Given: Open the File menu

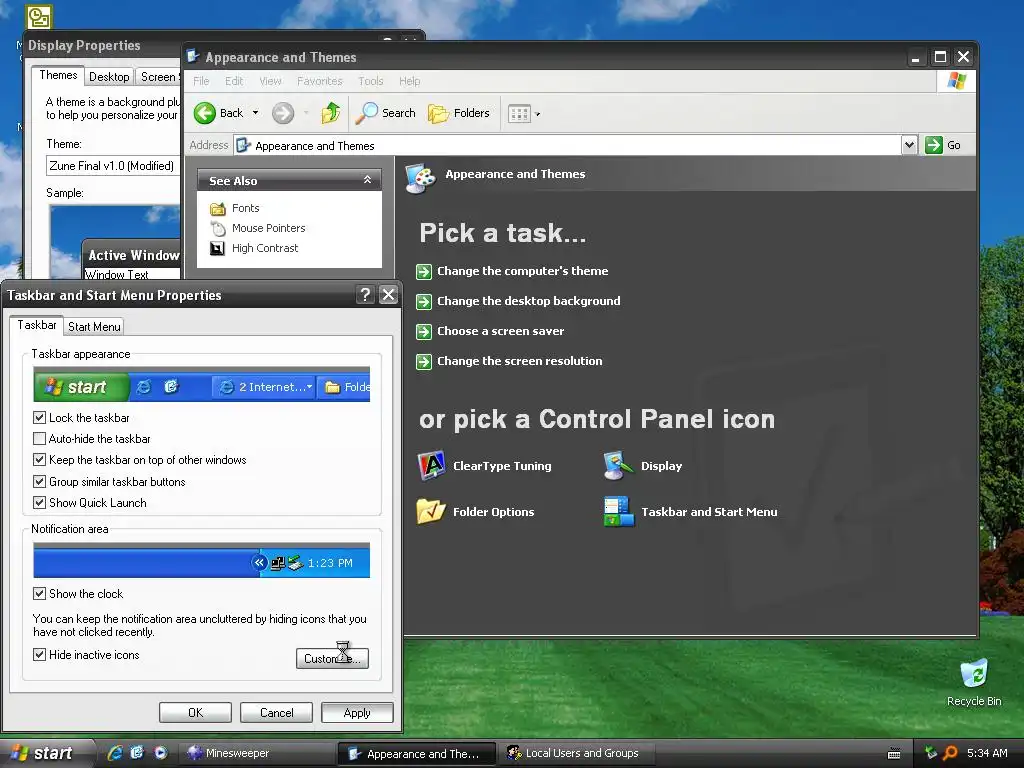Looking at the screenshot, I should [x=201, y=81].
